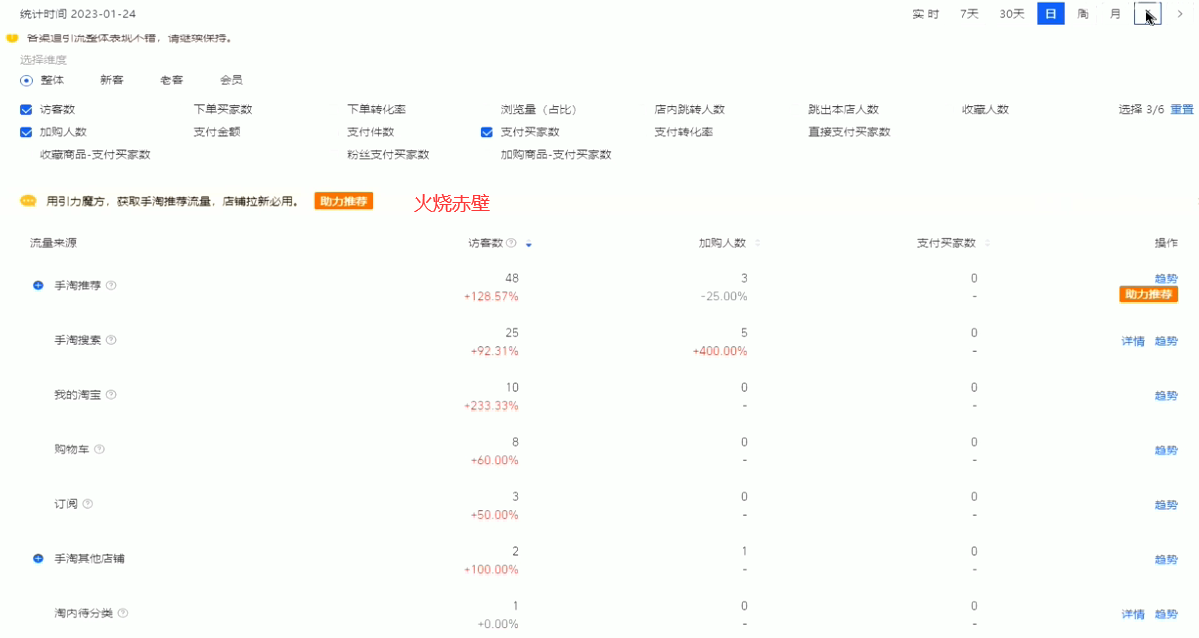Enable the 收藏商品-支付买家数 metric
Image resolution: width=1199 pixels, height=638 pixels.
(x=95, y=155)
